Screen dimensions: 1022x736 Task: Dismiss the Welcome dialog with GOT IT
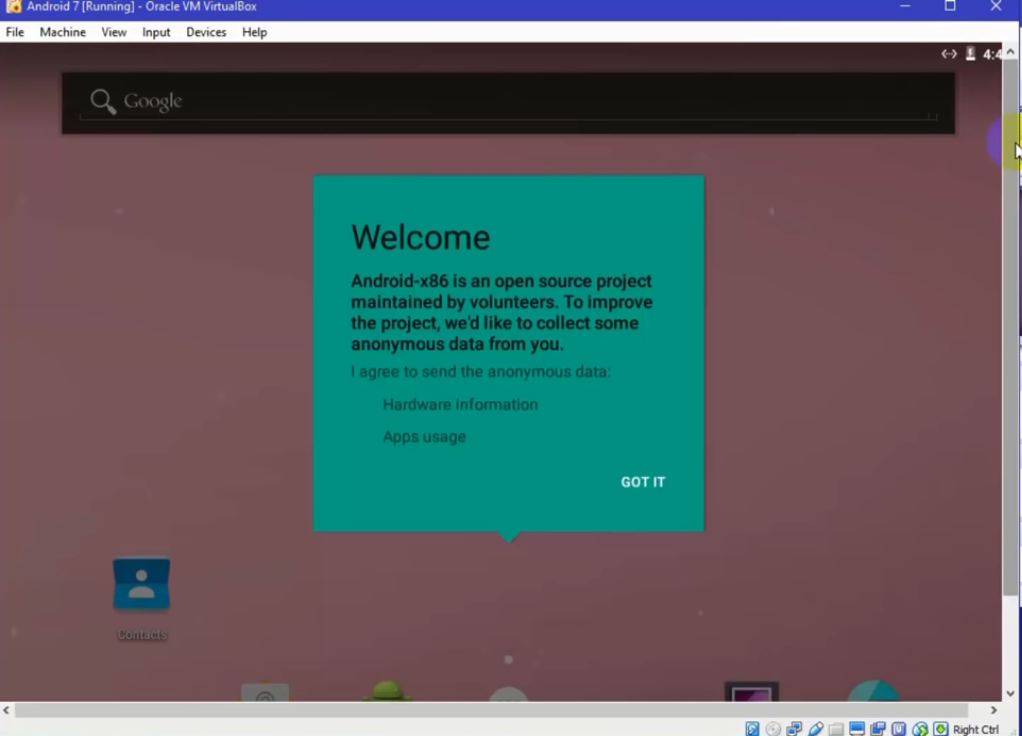pyautogui.click(x=643, y=482)
